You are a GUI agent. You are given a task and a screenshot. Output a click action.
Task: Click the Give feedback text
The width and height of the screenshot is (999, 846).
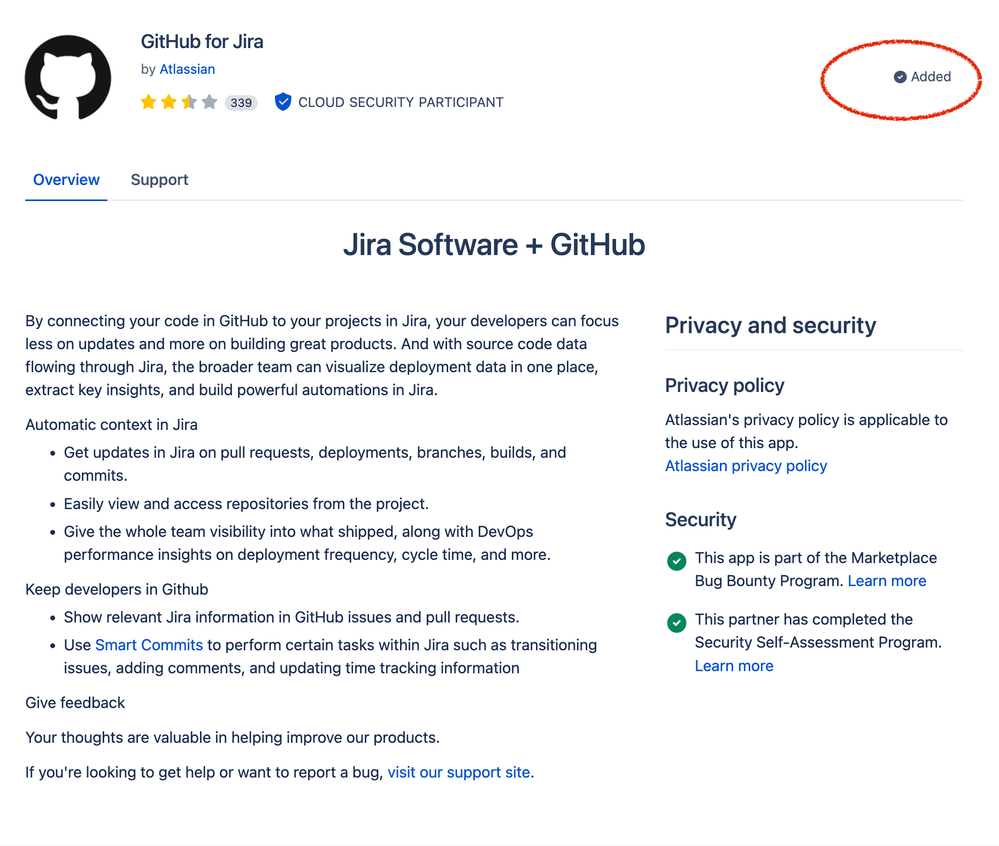pyautogui.click(x=75, y=703)
